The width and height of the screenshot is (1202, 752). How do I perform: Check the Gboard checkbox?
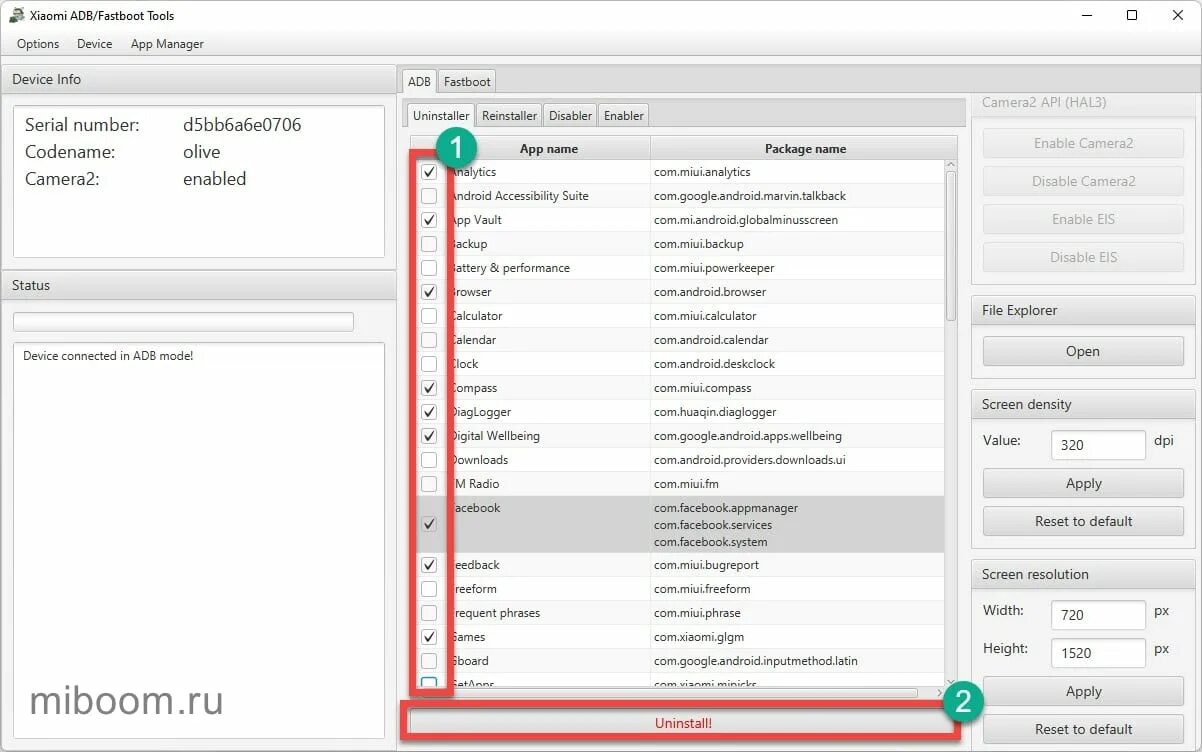[429, 661]
